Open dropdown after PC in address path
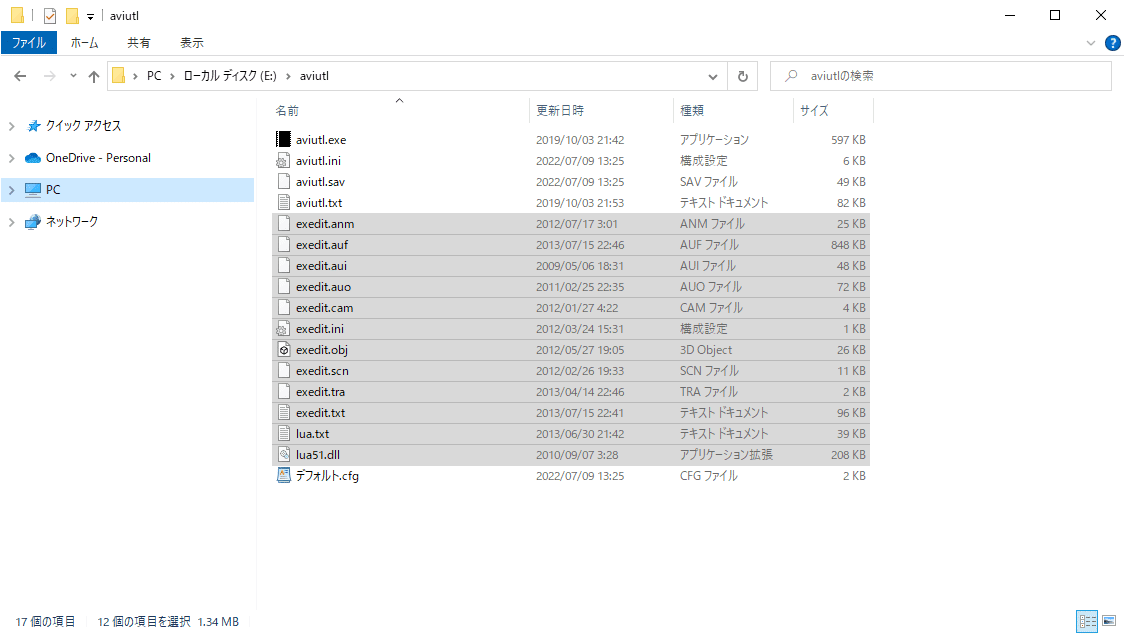This screenshot has width=1125, height=634. (x=172, y=76)
